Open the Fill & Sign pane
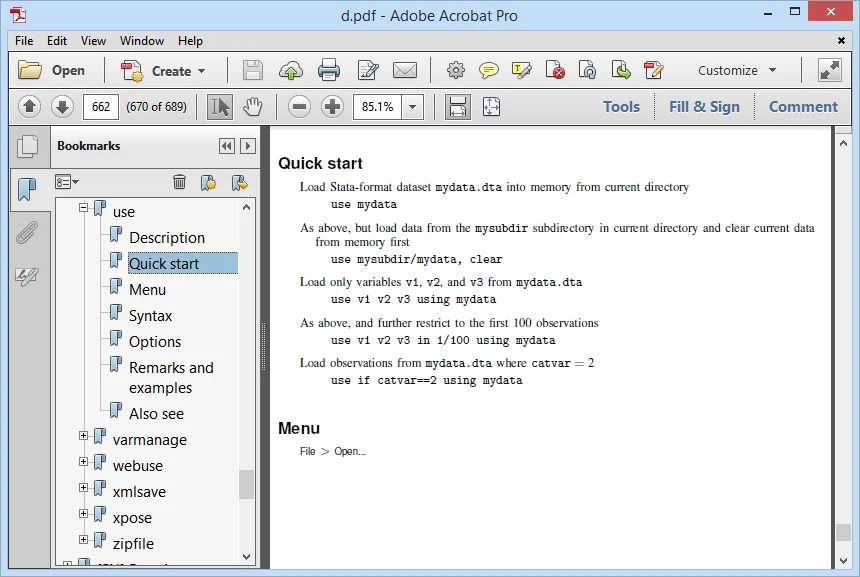The height and width of the screenshot is (577, 860). (x=704, y=106)
